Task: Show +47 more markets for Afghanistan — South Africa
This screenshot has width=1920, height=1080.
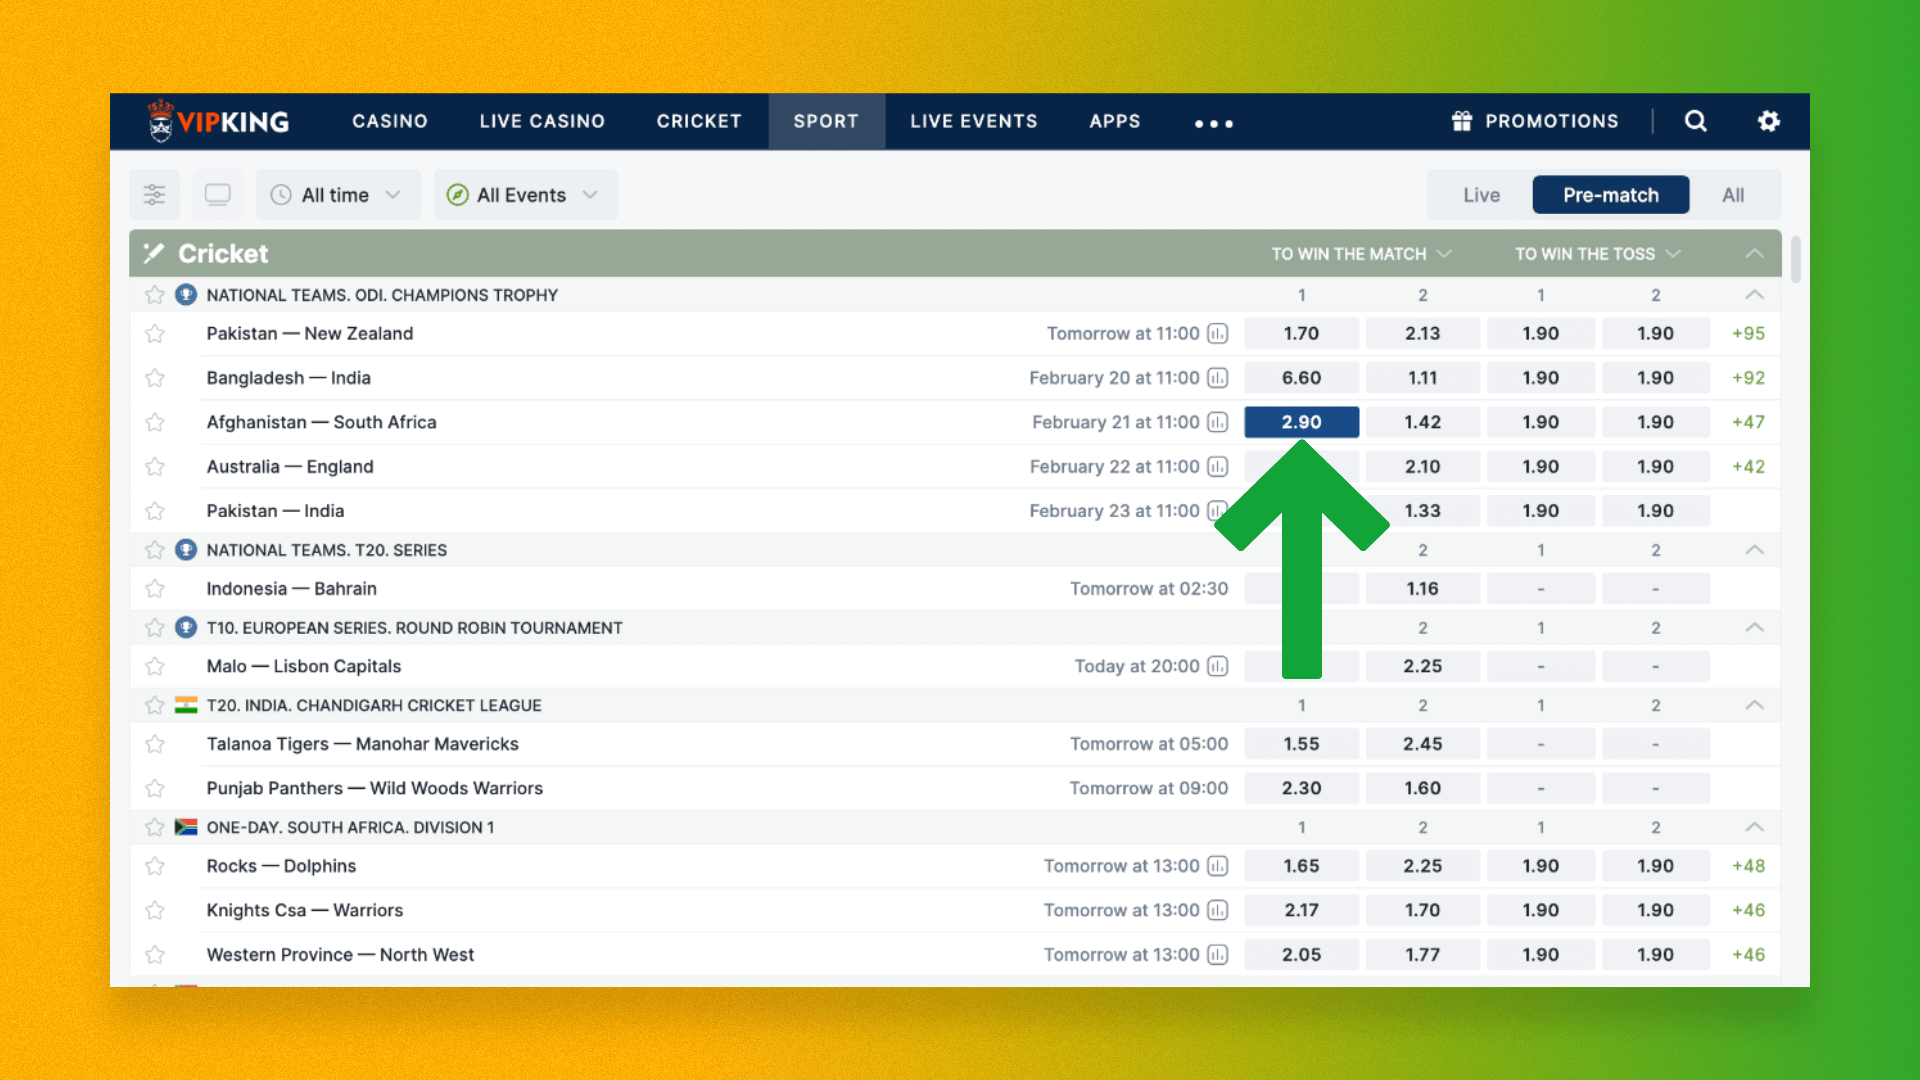Action: [x=1748, y=422]
